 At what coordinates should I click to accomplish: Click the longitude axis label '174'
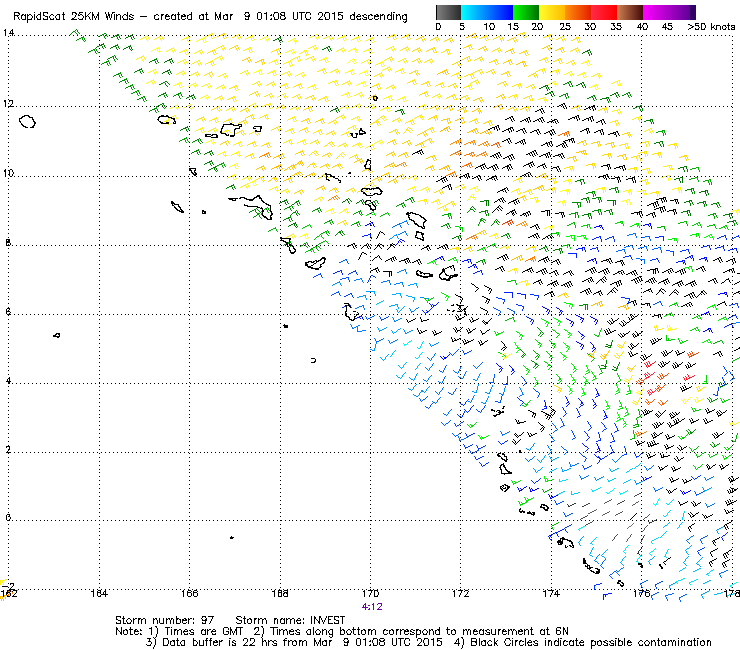(551, 593)
